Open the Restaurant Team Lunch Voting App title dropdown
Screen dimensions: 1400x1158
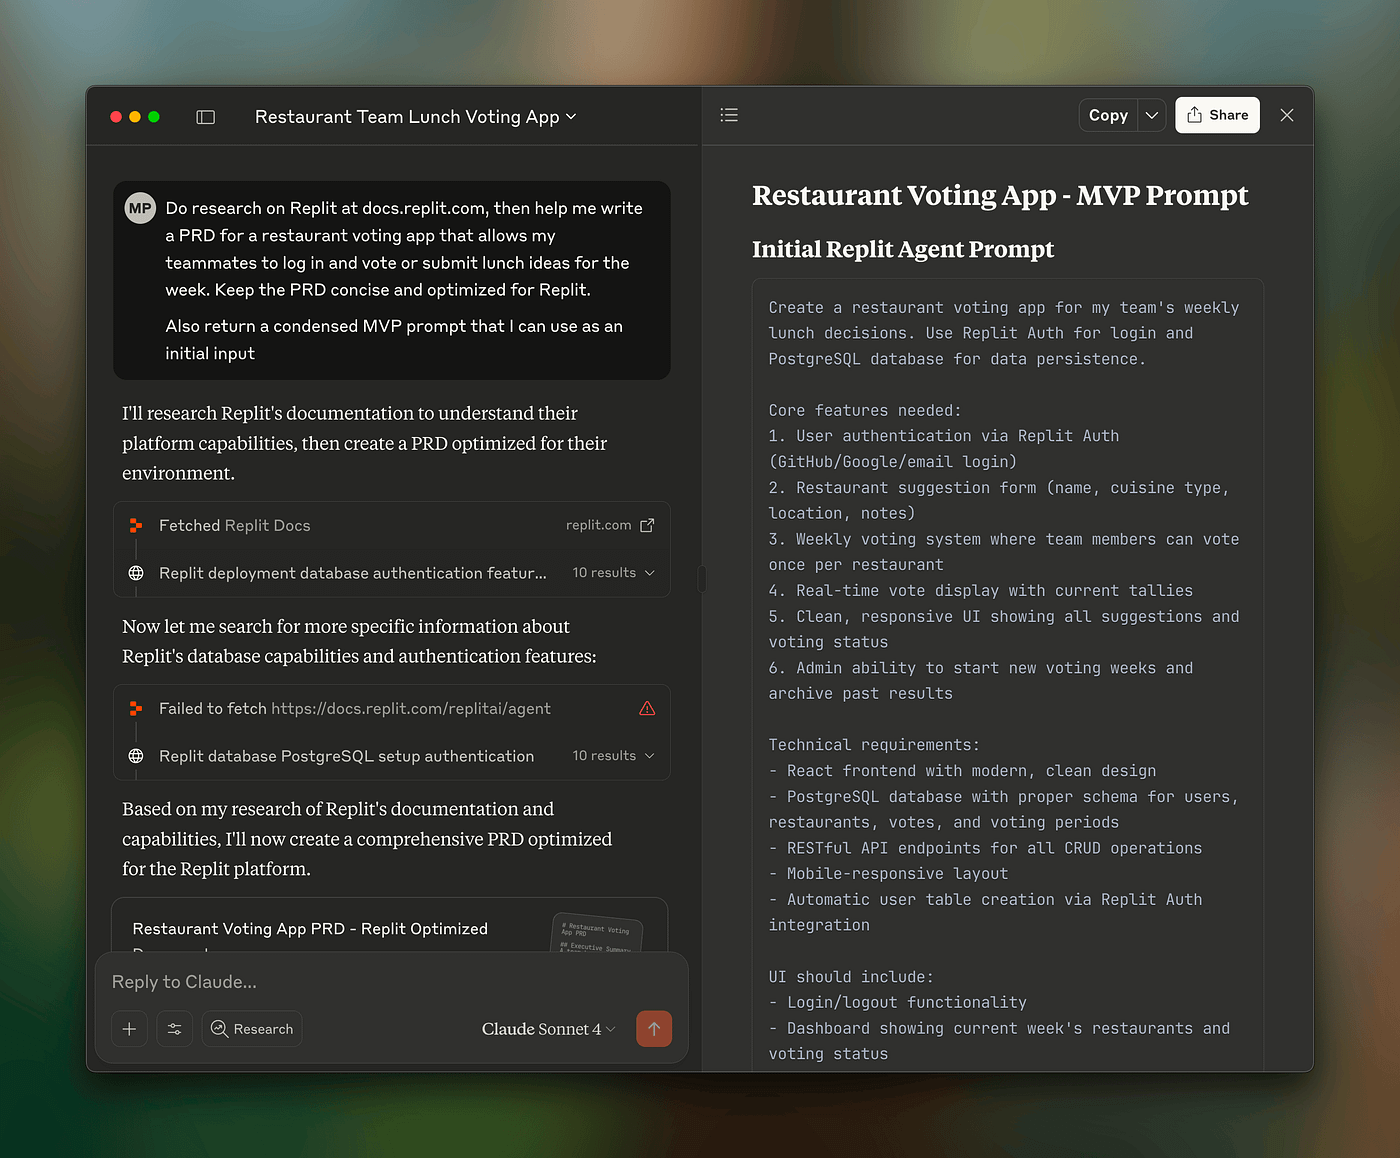pos(415,117)
